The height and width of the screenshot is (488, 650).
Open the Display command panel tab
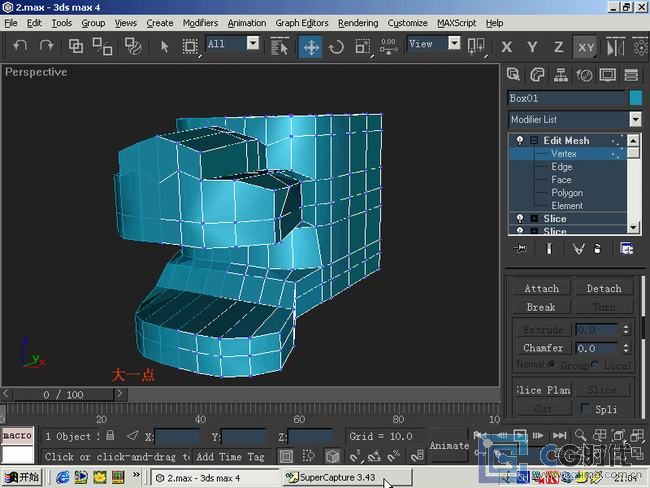pyautogui.click(x=608, y=75)
